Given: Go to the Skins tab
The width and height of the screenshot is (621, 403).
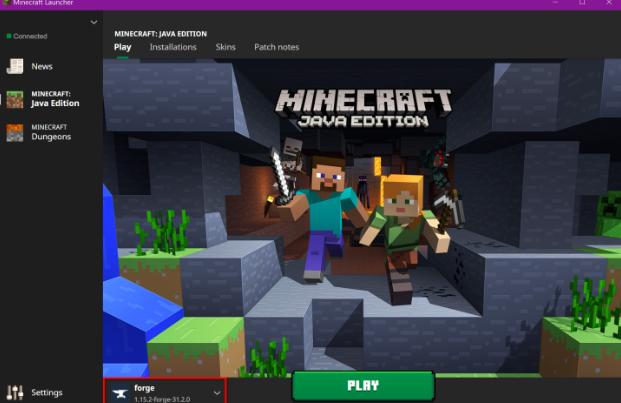Looking at the screenshot, I should 225,47.
